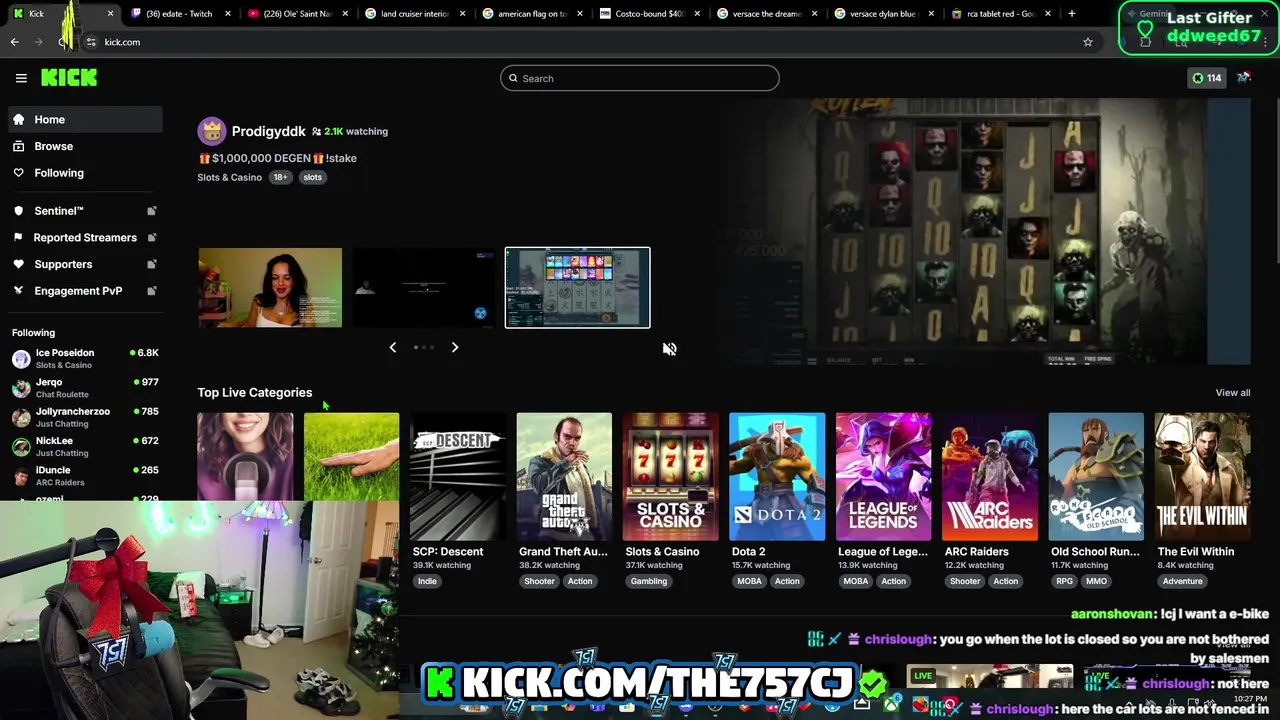This screenshot has height=720, width=1280.
Task: Select the highlighted slots carousel thumbnail
Action: [577, 288]
